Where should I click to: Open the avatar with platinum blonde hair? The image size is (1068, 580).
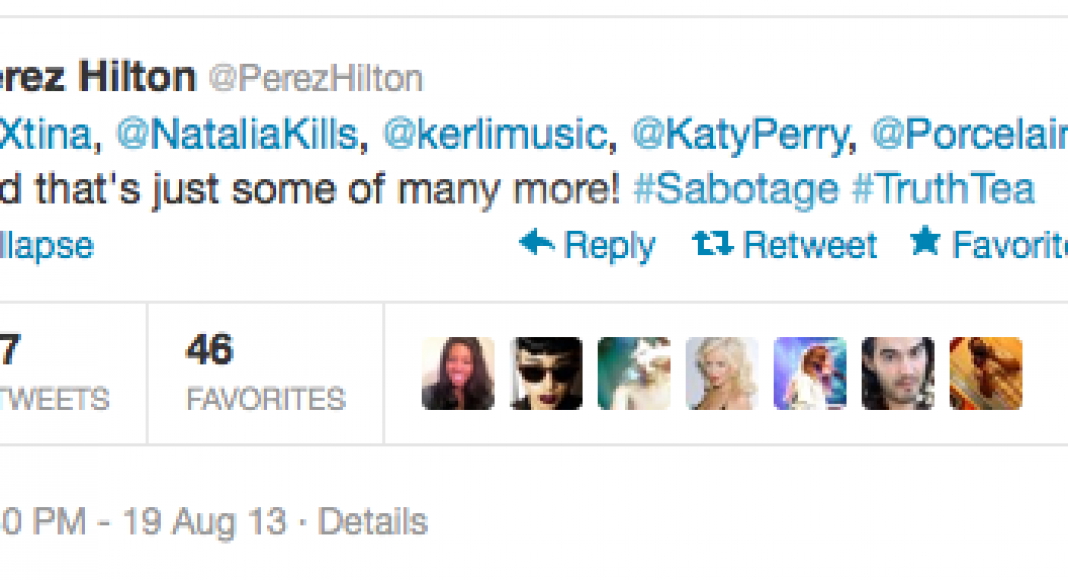[722, 373]
